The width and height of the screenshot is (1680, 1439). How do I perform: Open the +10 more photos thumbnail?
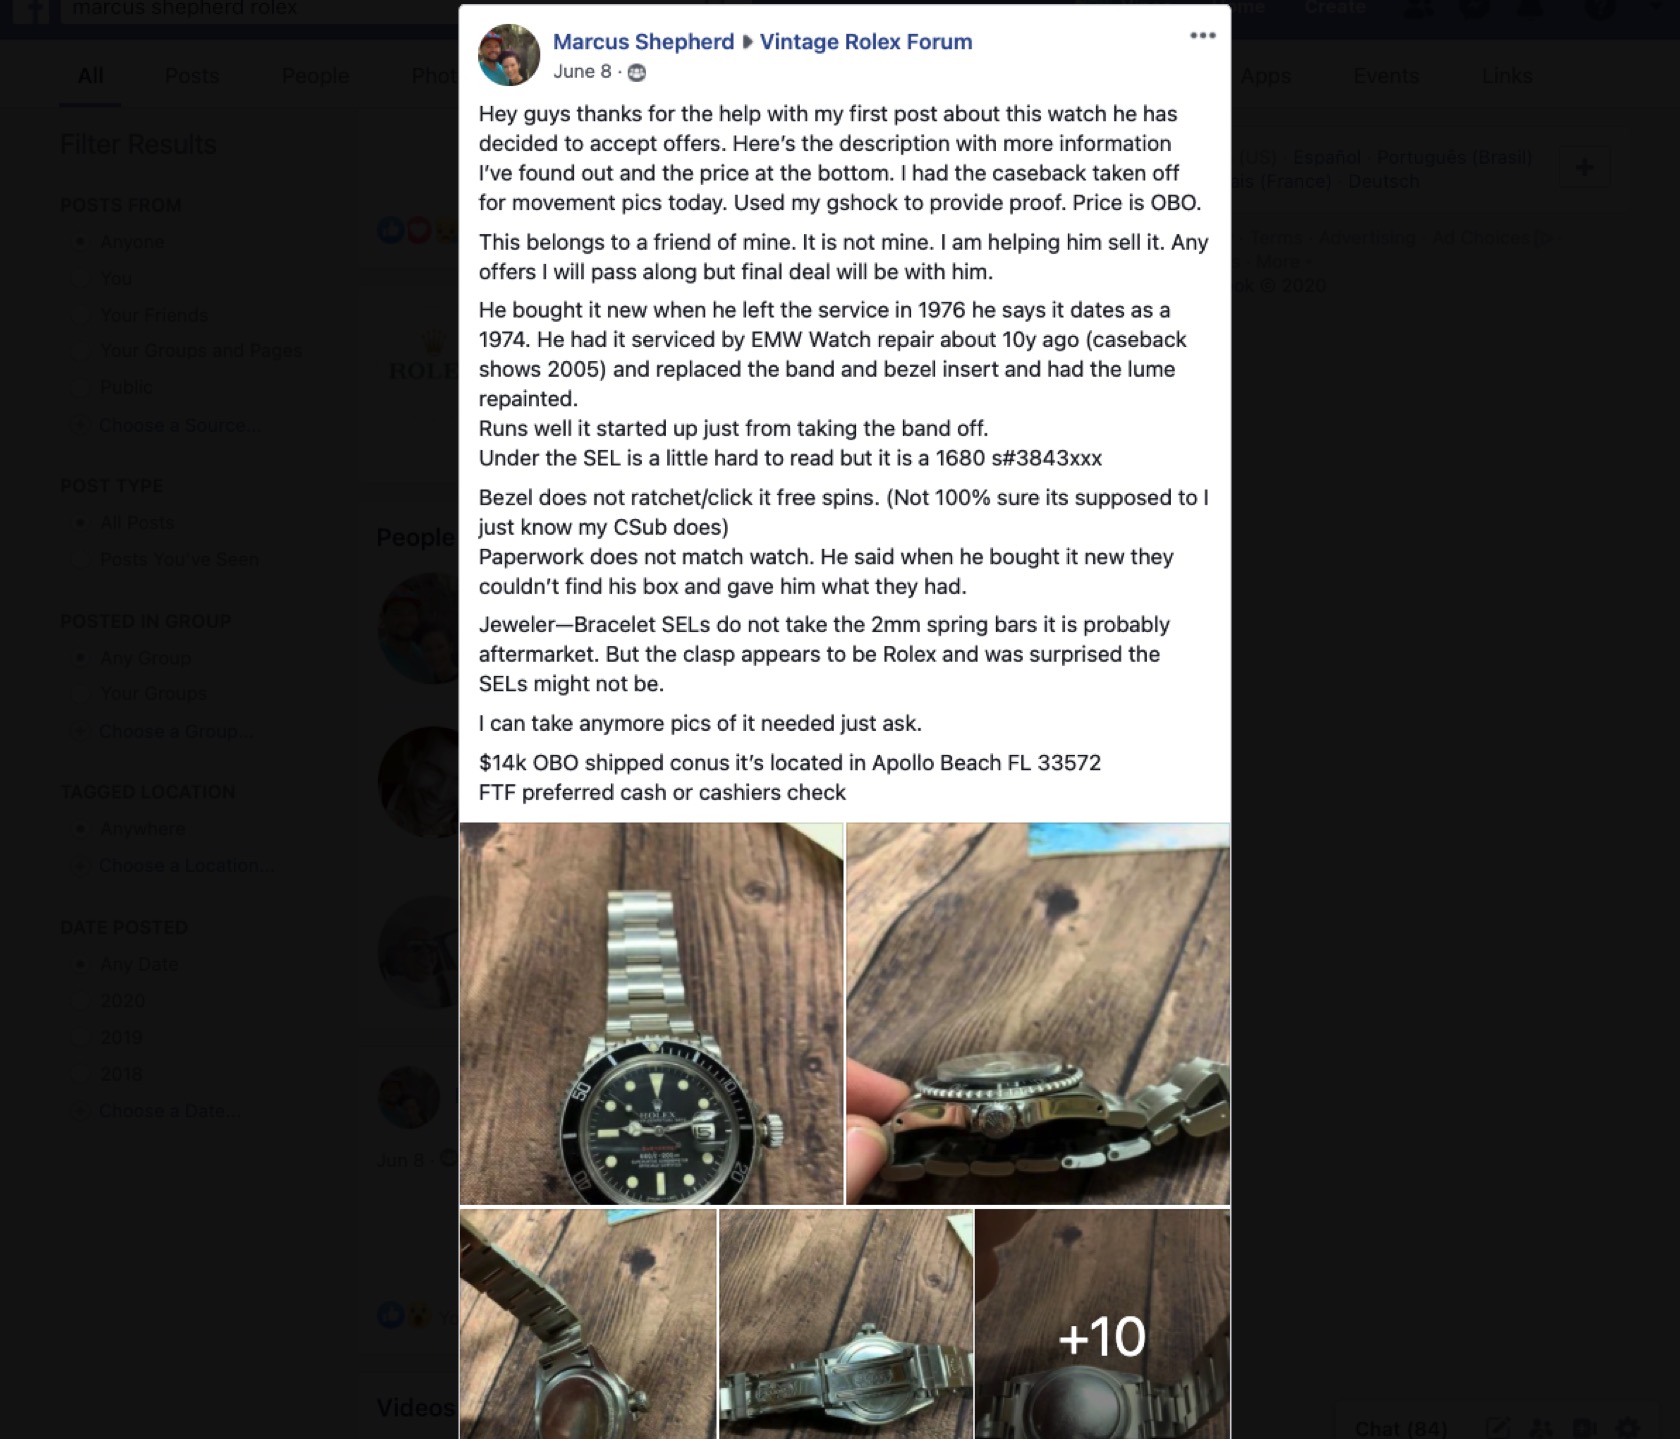1102,1324
